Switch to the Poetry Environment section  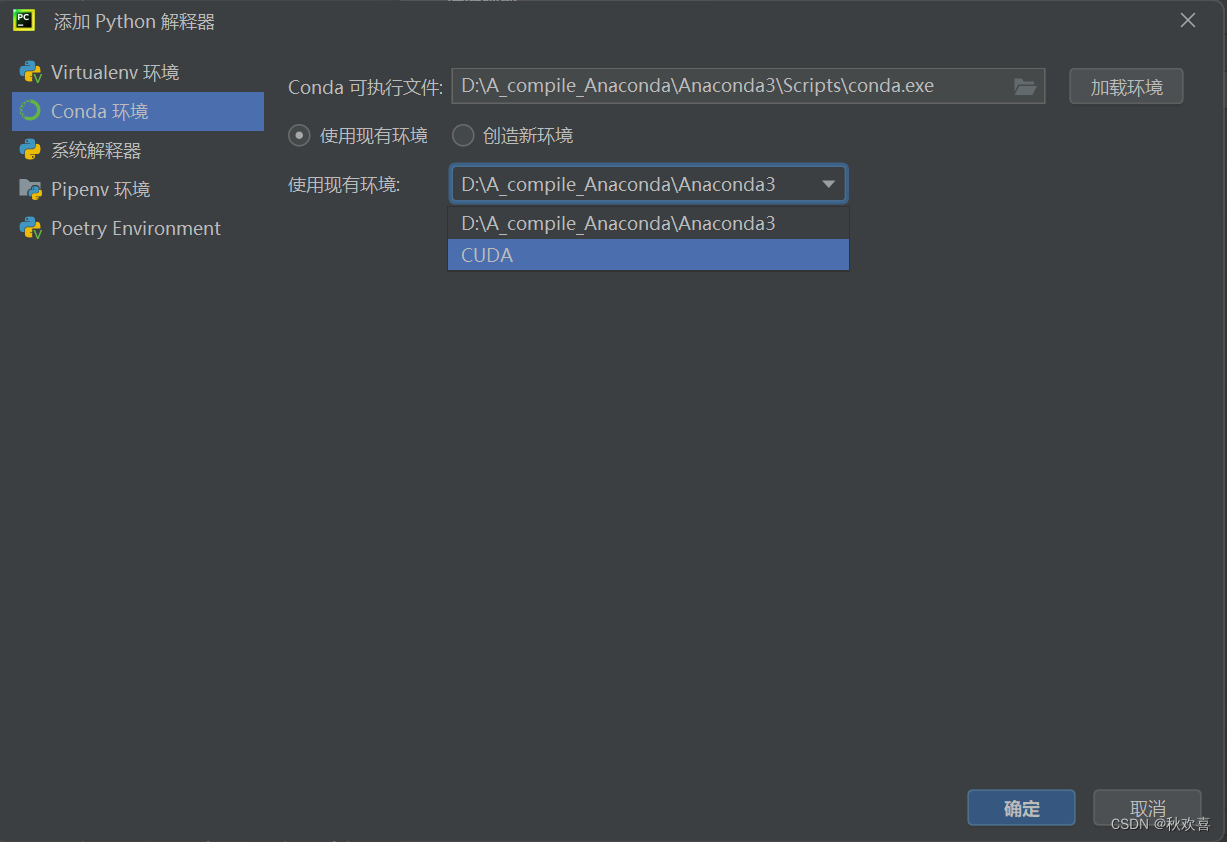(135, 227)
